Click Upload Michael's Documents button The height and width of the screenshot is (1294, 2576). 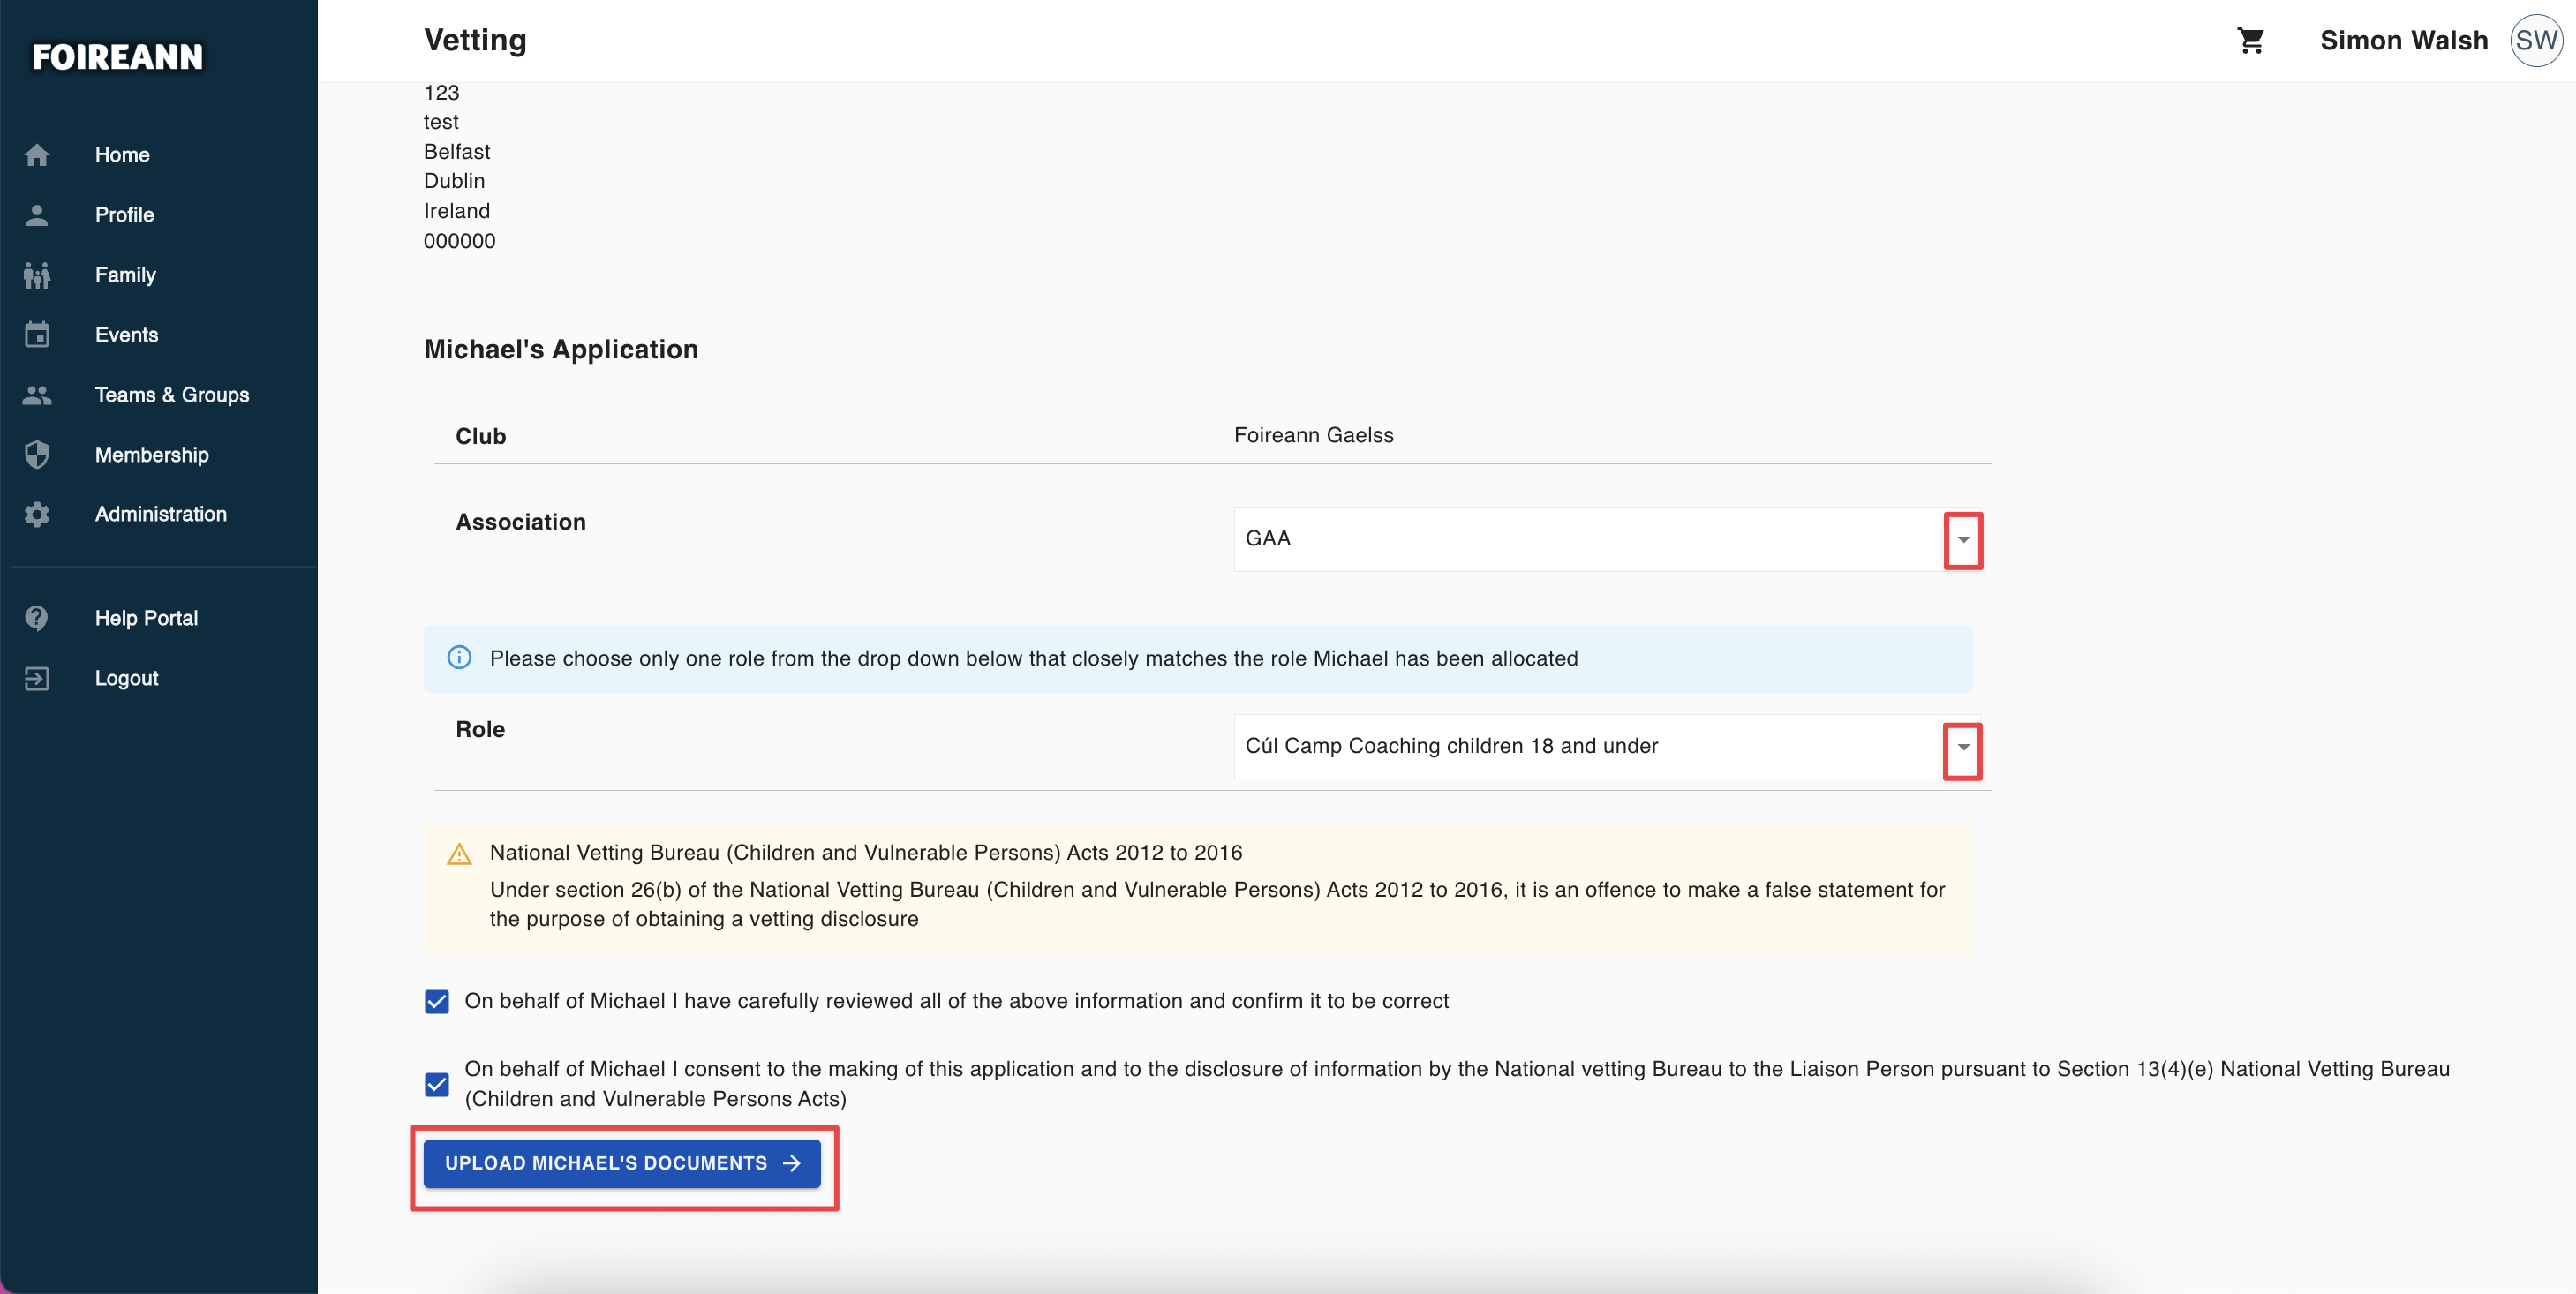[x=621, y=1163]
